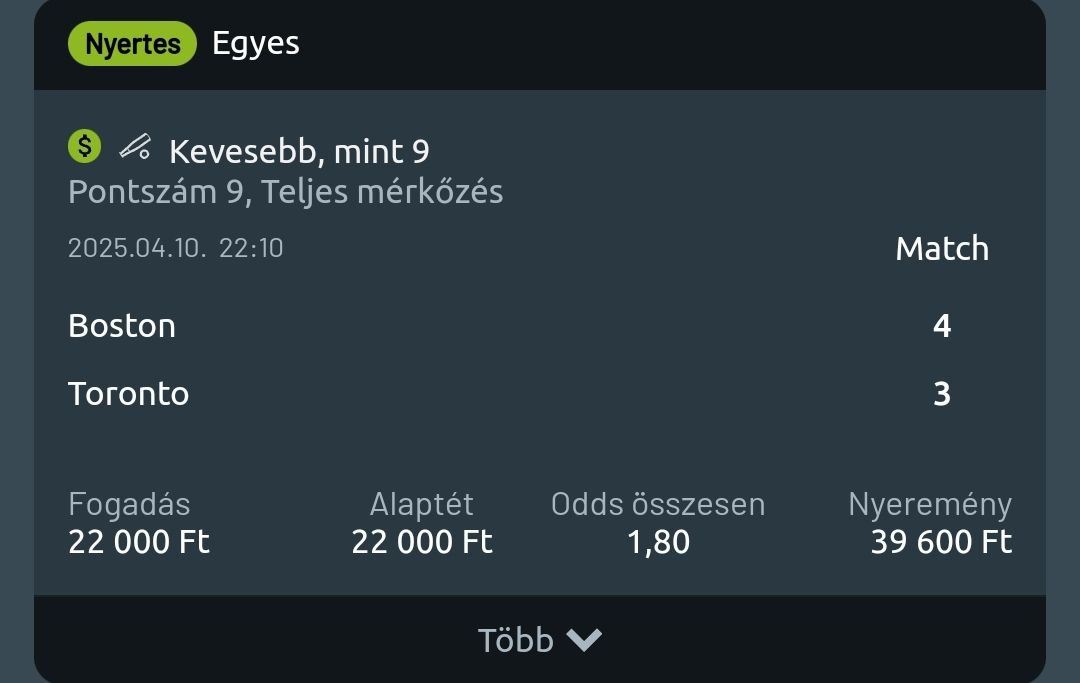The image size is (1080, 683).
Task: Click the Nyeremény label
Action: click(930, 505)
